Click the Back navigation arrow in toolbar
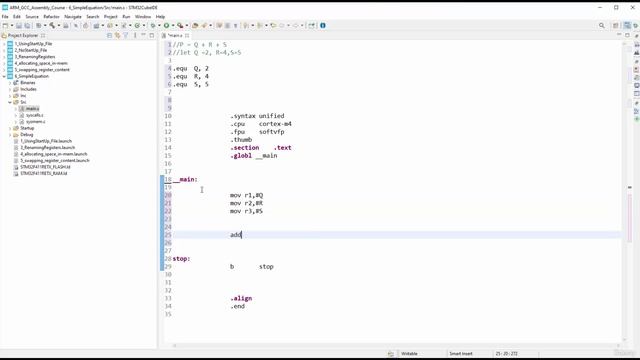Viewport: 640px width, 360px height. [x=282, y=25]
